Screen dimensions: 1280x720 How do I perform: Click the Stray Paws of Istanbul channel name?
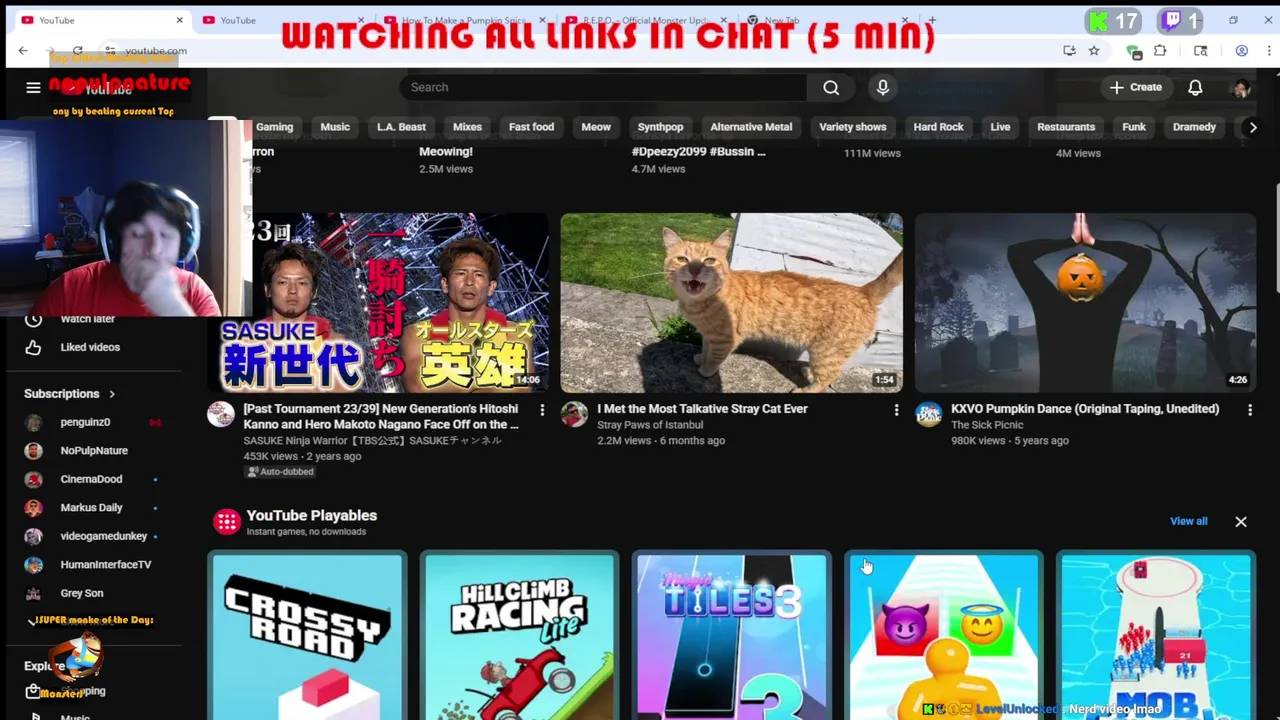pyautogui.click(x=650, y=425)
